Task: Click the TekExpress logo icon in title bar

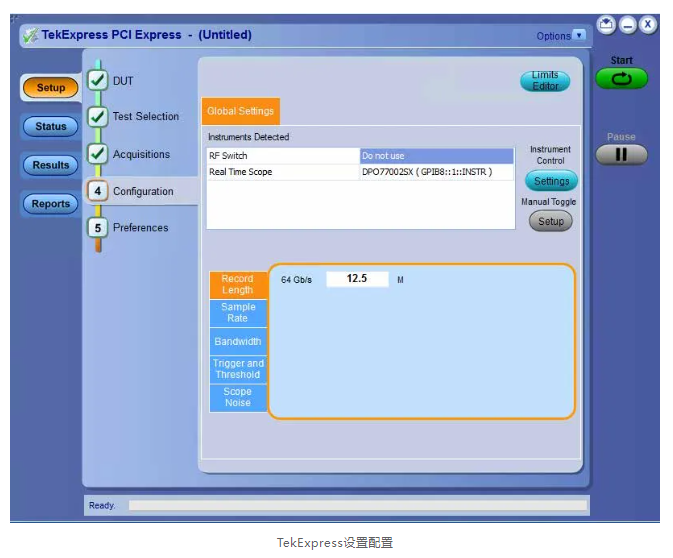Action: coord(30,36)
